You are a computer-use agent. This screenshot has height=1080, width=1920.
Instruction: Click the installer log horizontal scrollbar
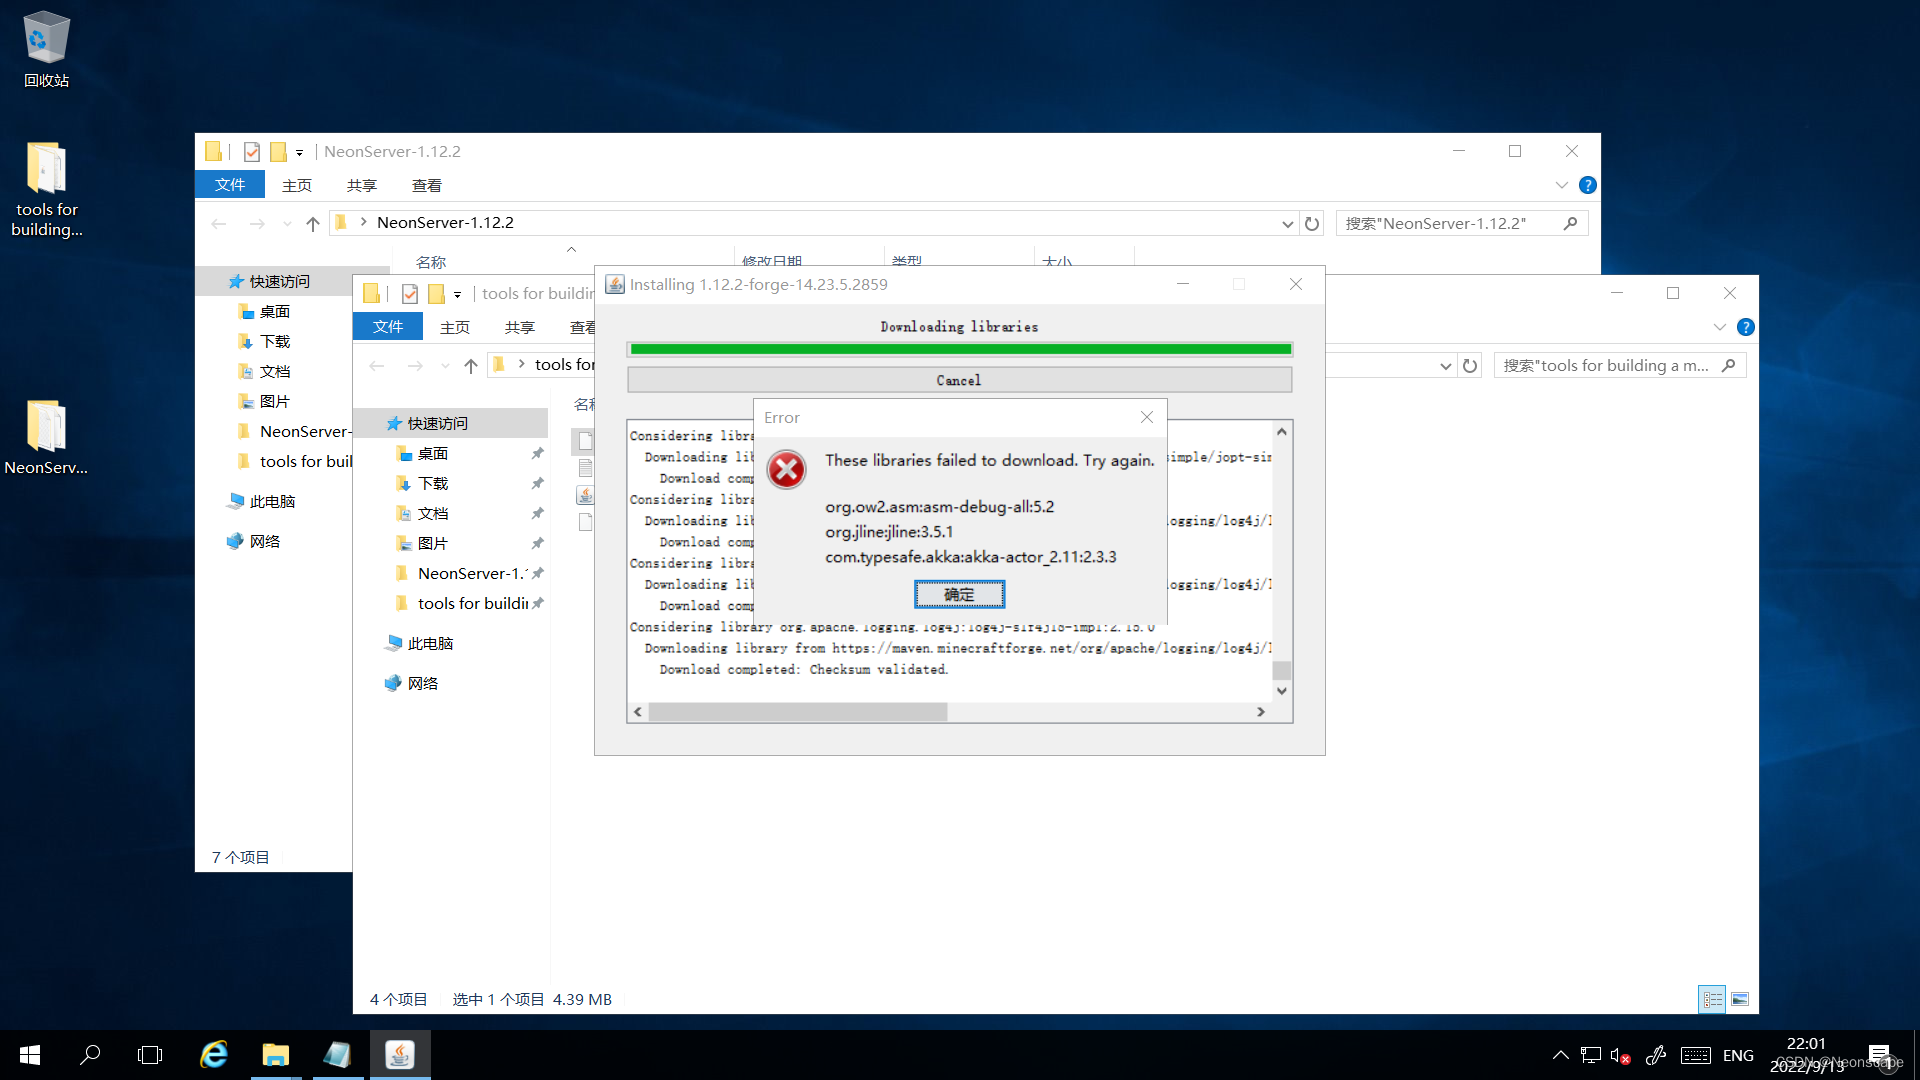pyautogui.click(x=797, y=712)
